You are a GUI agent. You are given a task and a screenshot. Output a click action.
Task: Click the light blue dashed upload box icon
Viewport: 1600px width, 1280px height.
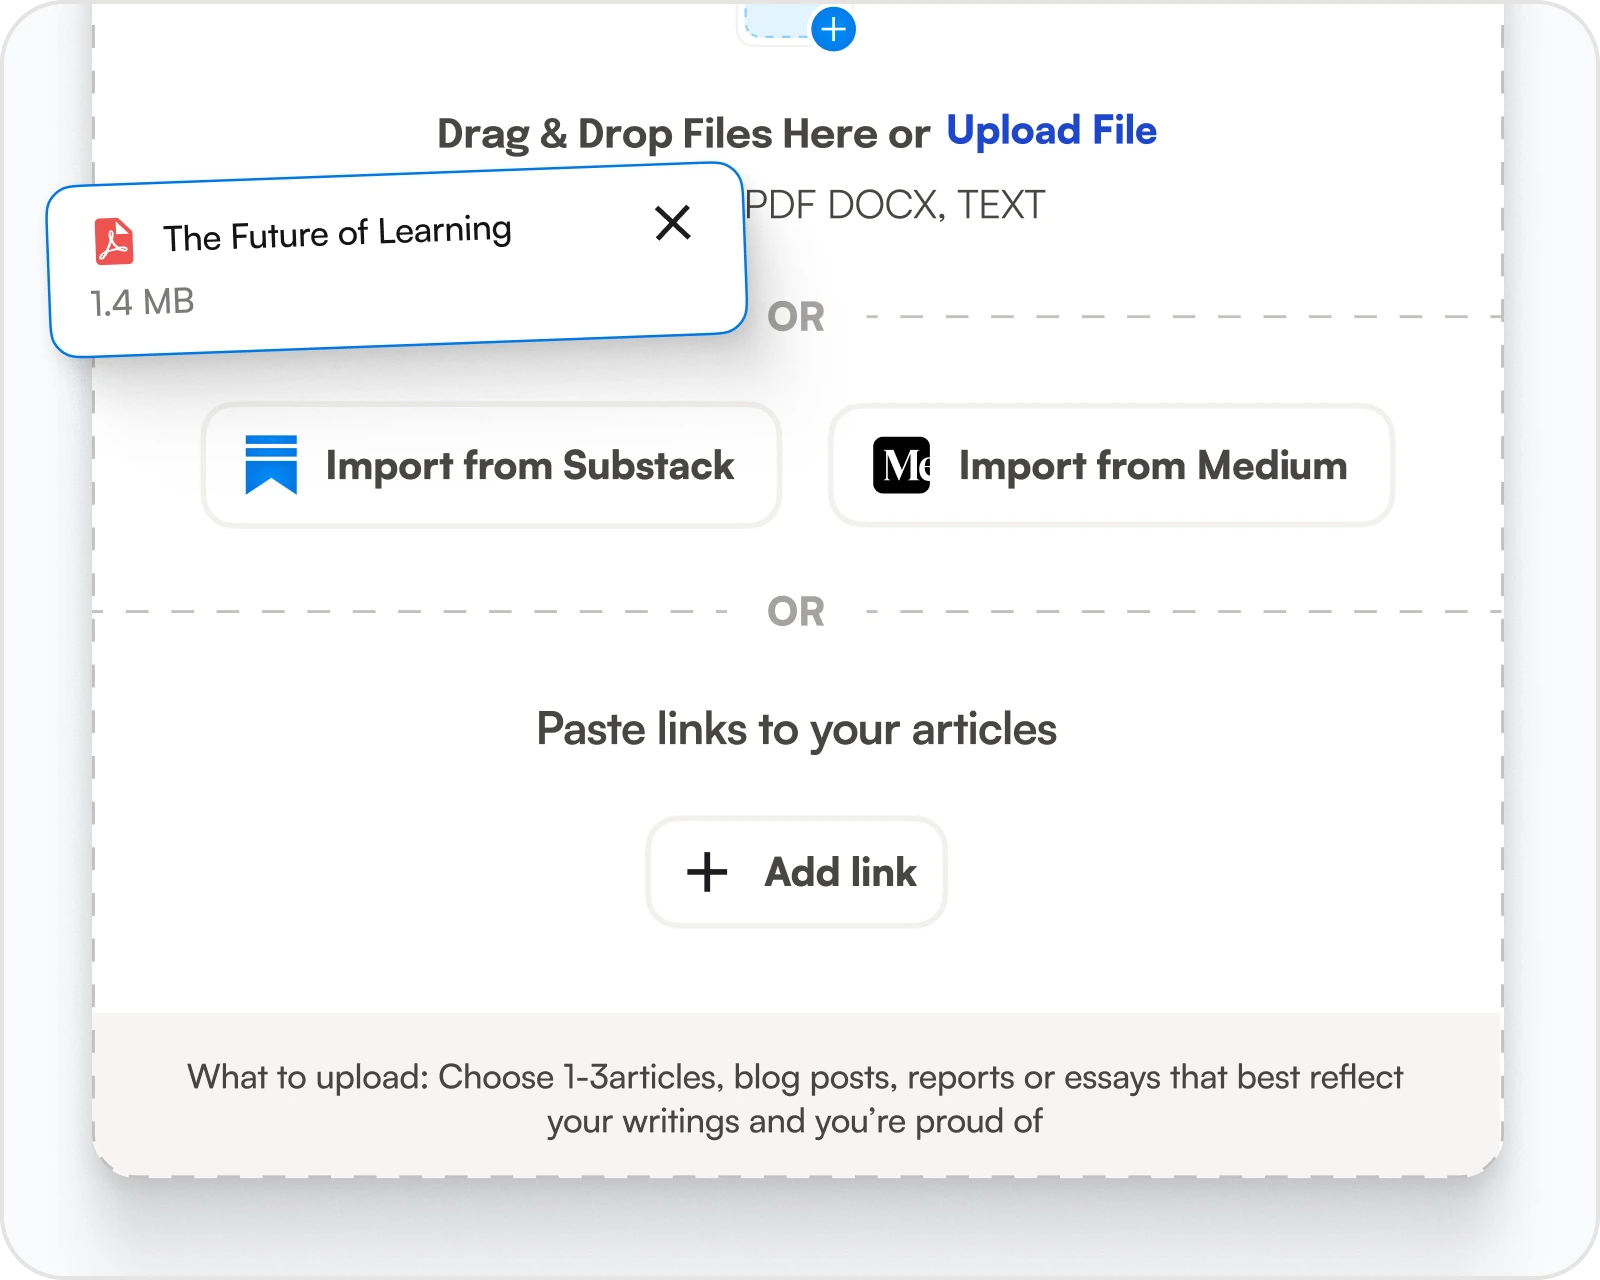[775, 22]
